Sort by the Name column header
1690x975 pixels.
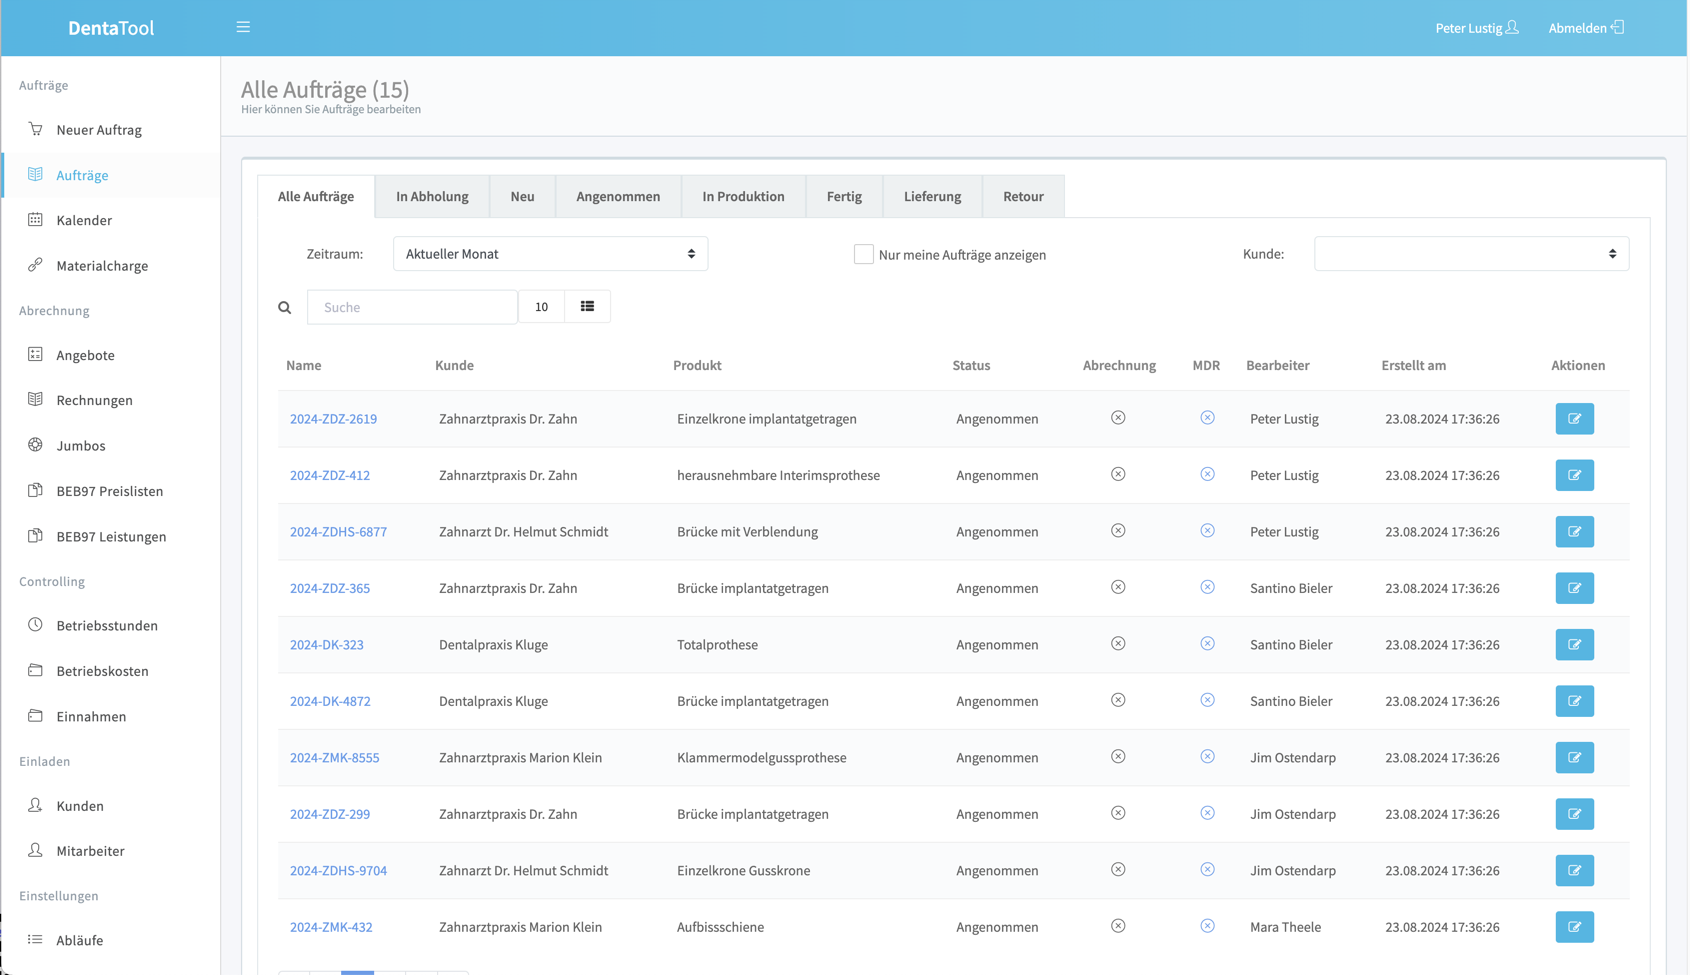click(x=304, y=365)
